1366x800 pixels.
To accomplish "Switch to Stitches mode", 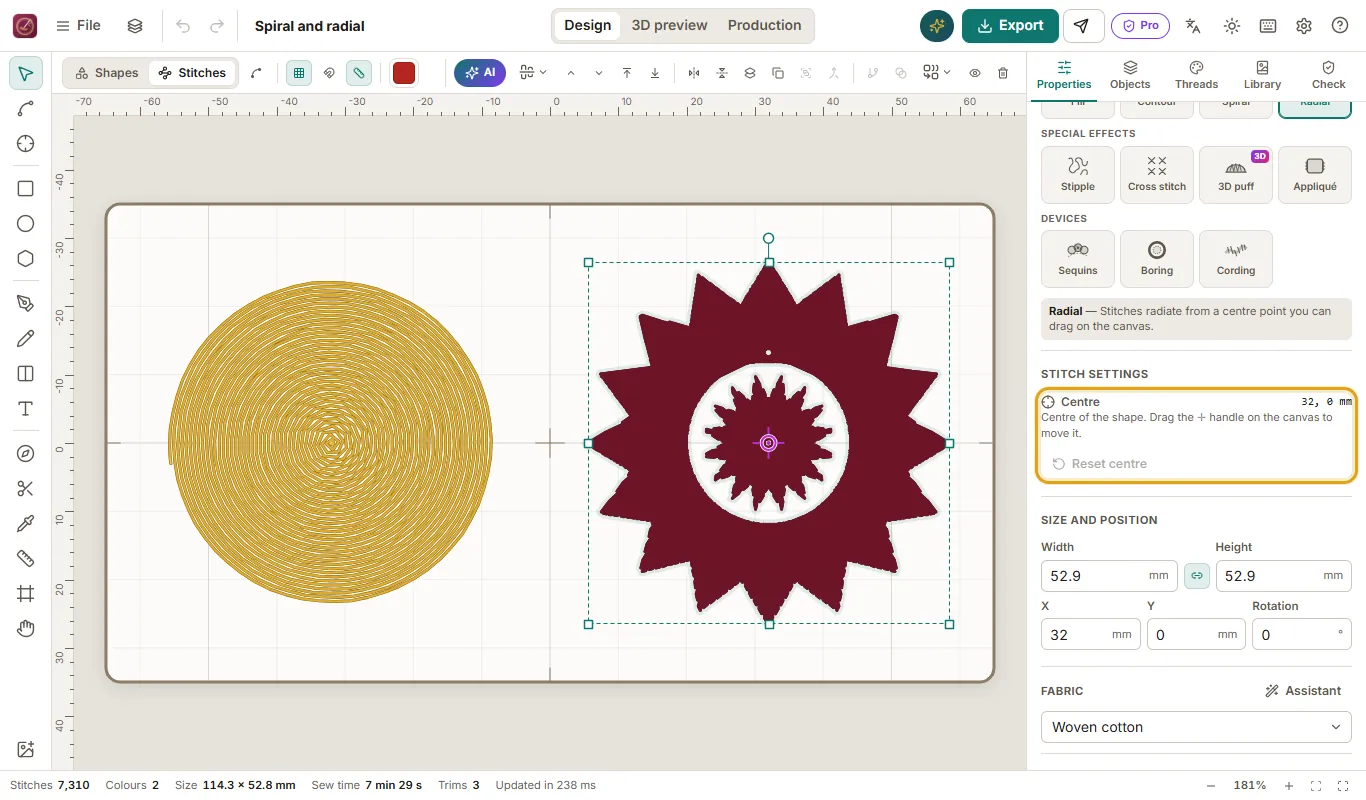I will click(192, 73).
